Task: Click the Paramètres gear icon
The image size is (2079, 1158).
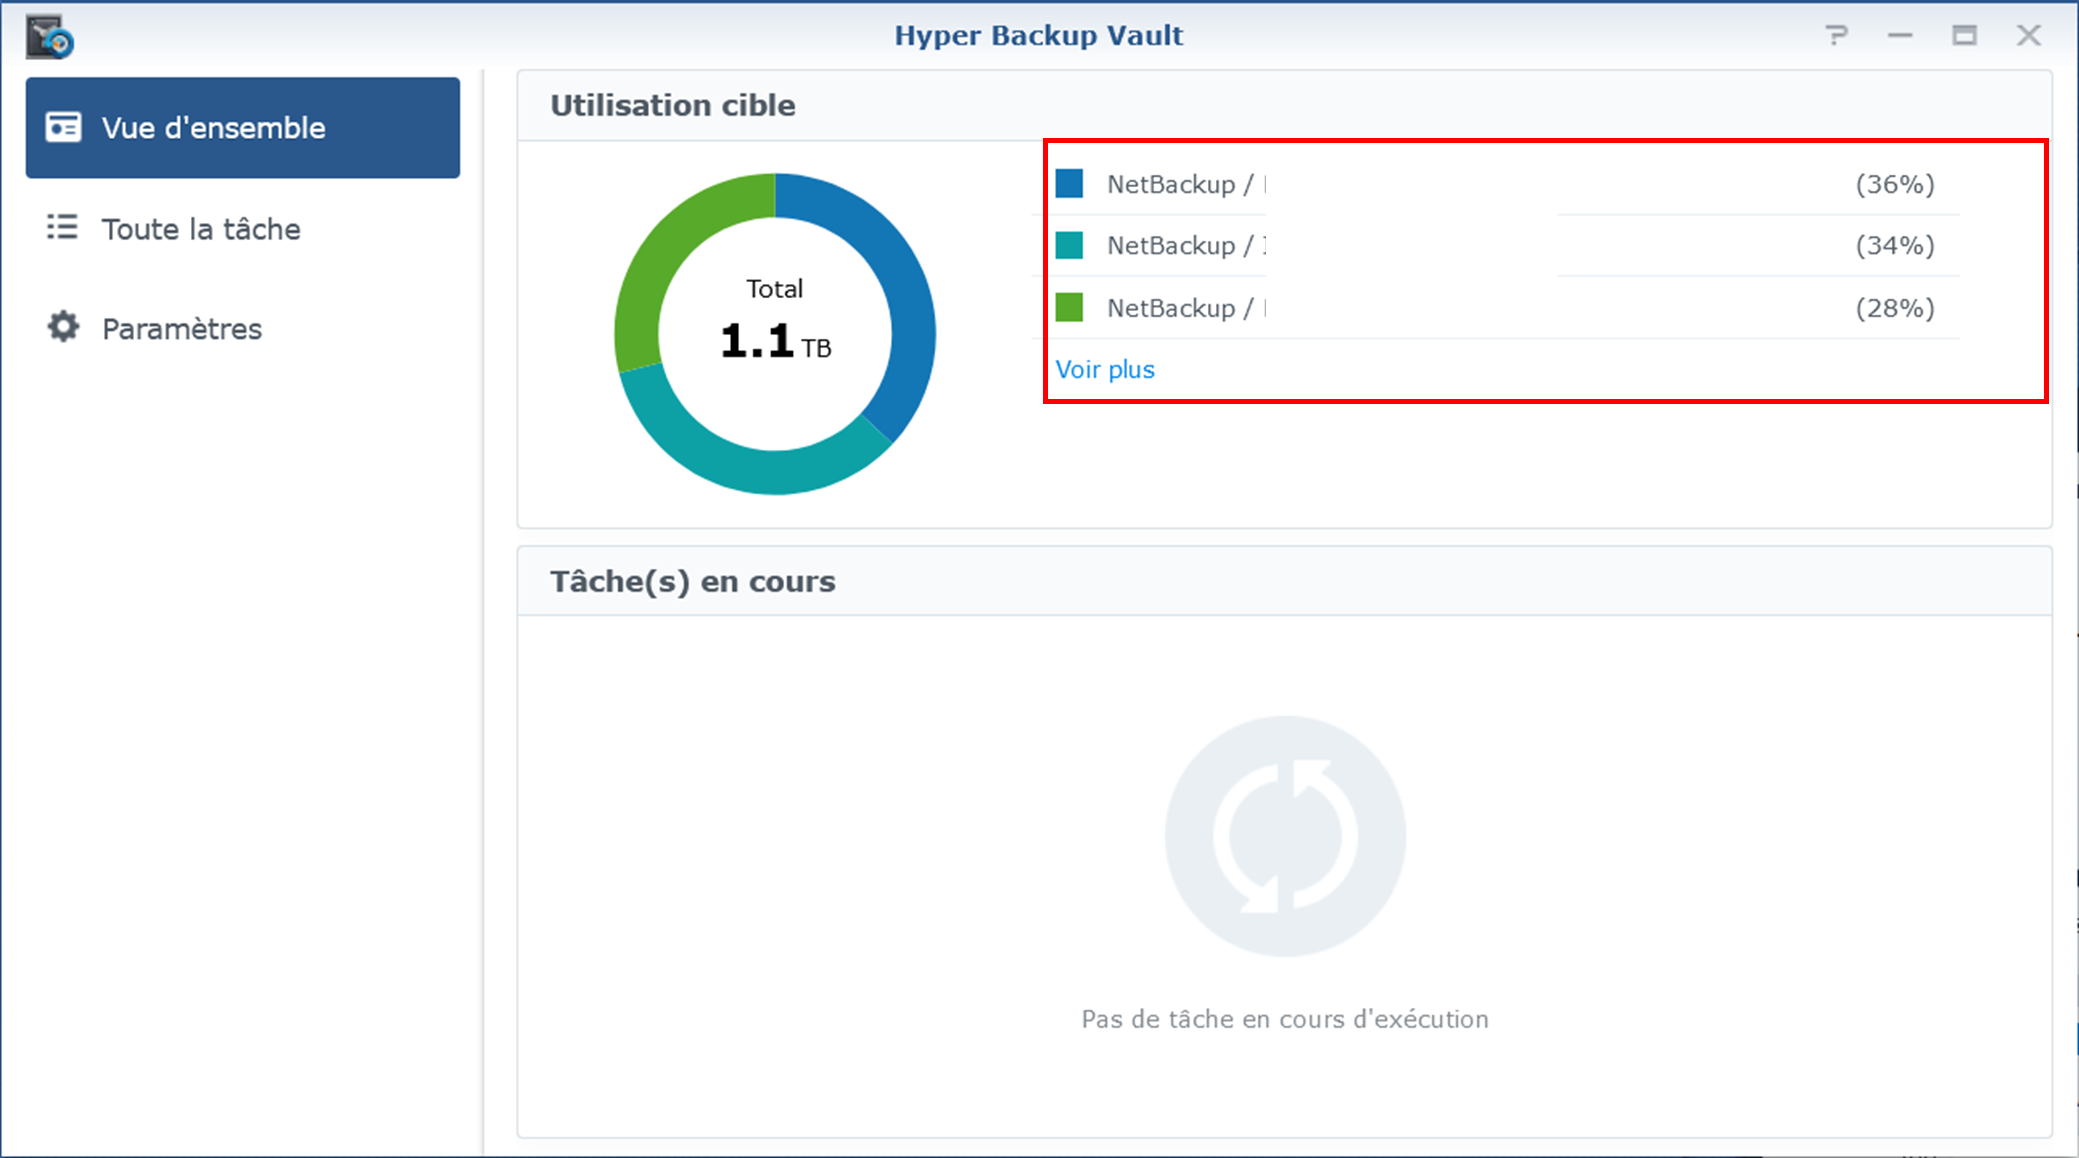Action: click(63, 327)
